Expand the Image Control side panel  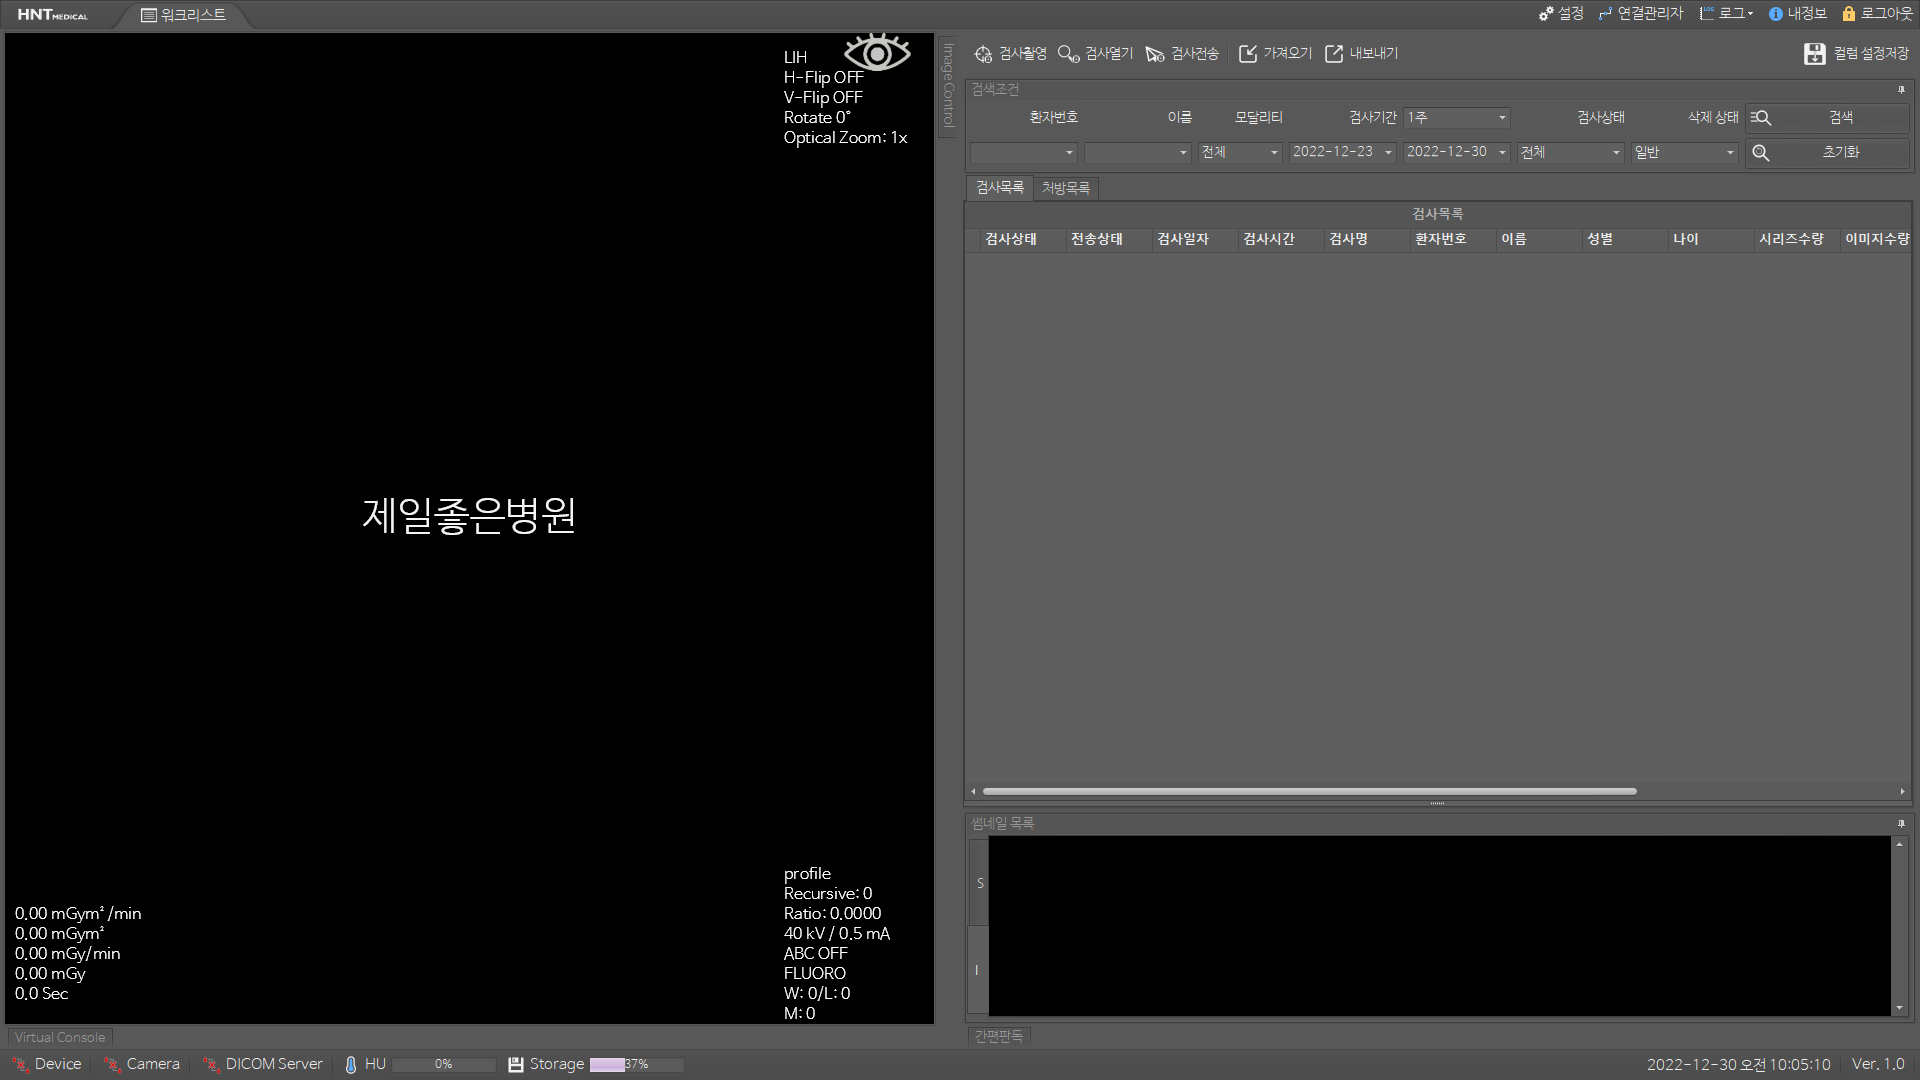pyautogui.click(x=948, y=85)
